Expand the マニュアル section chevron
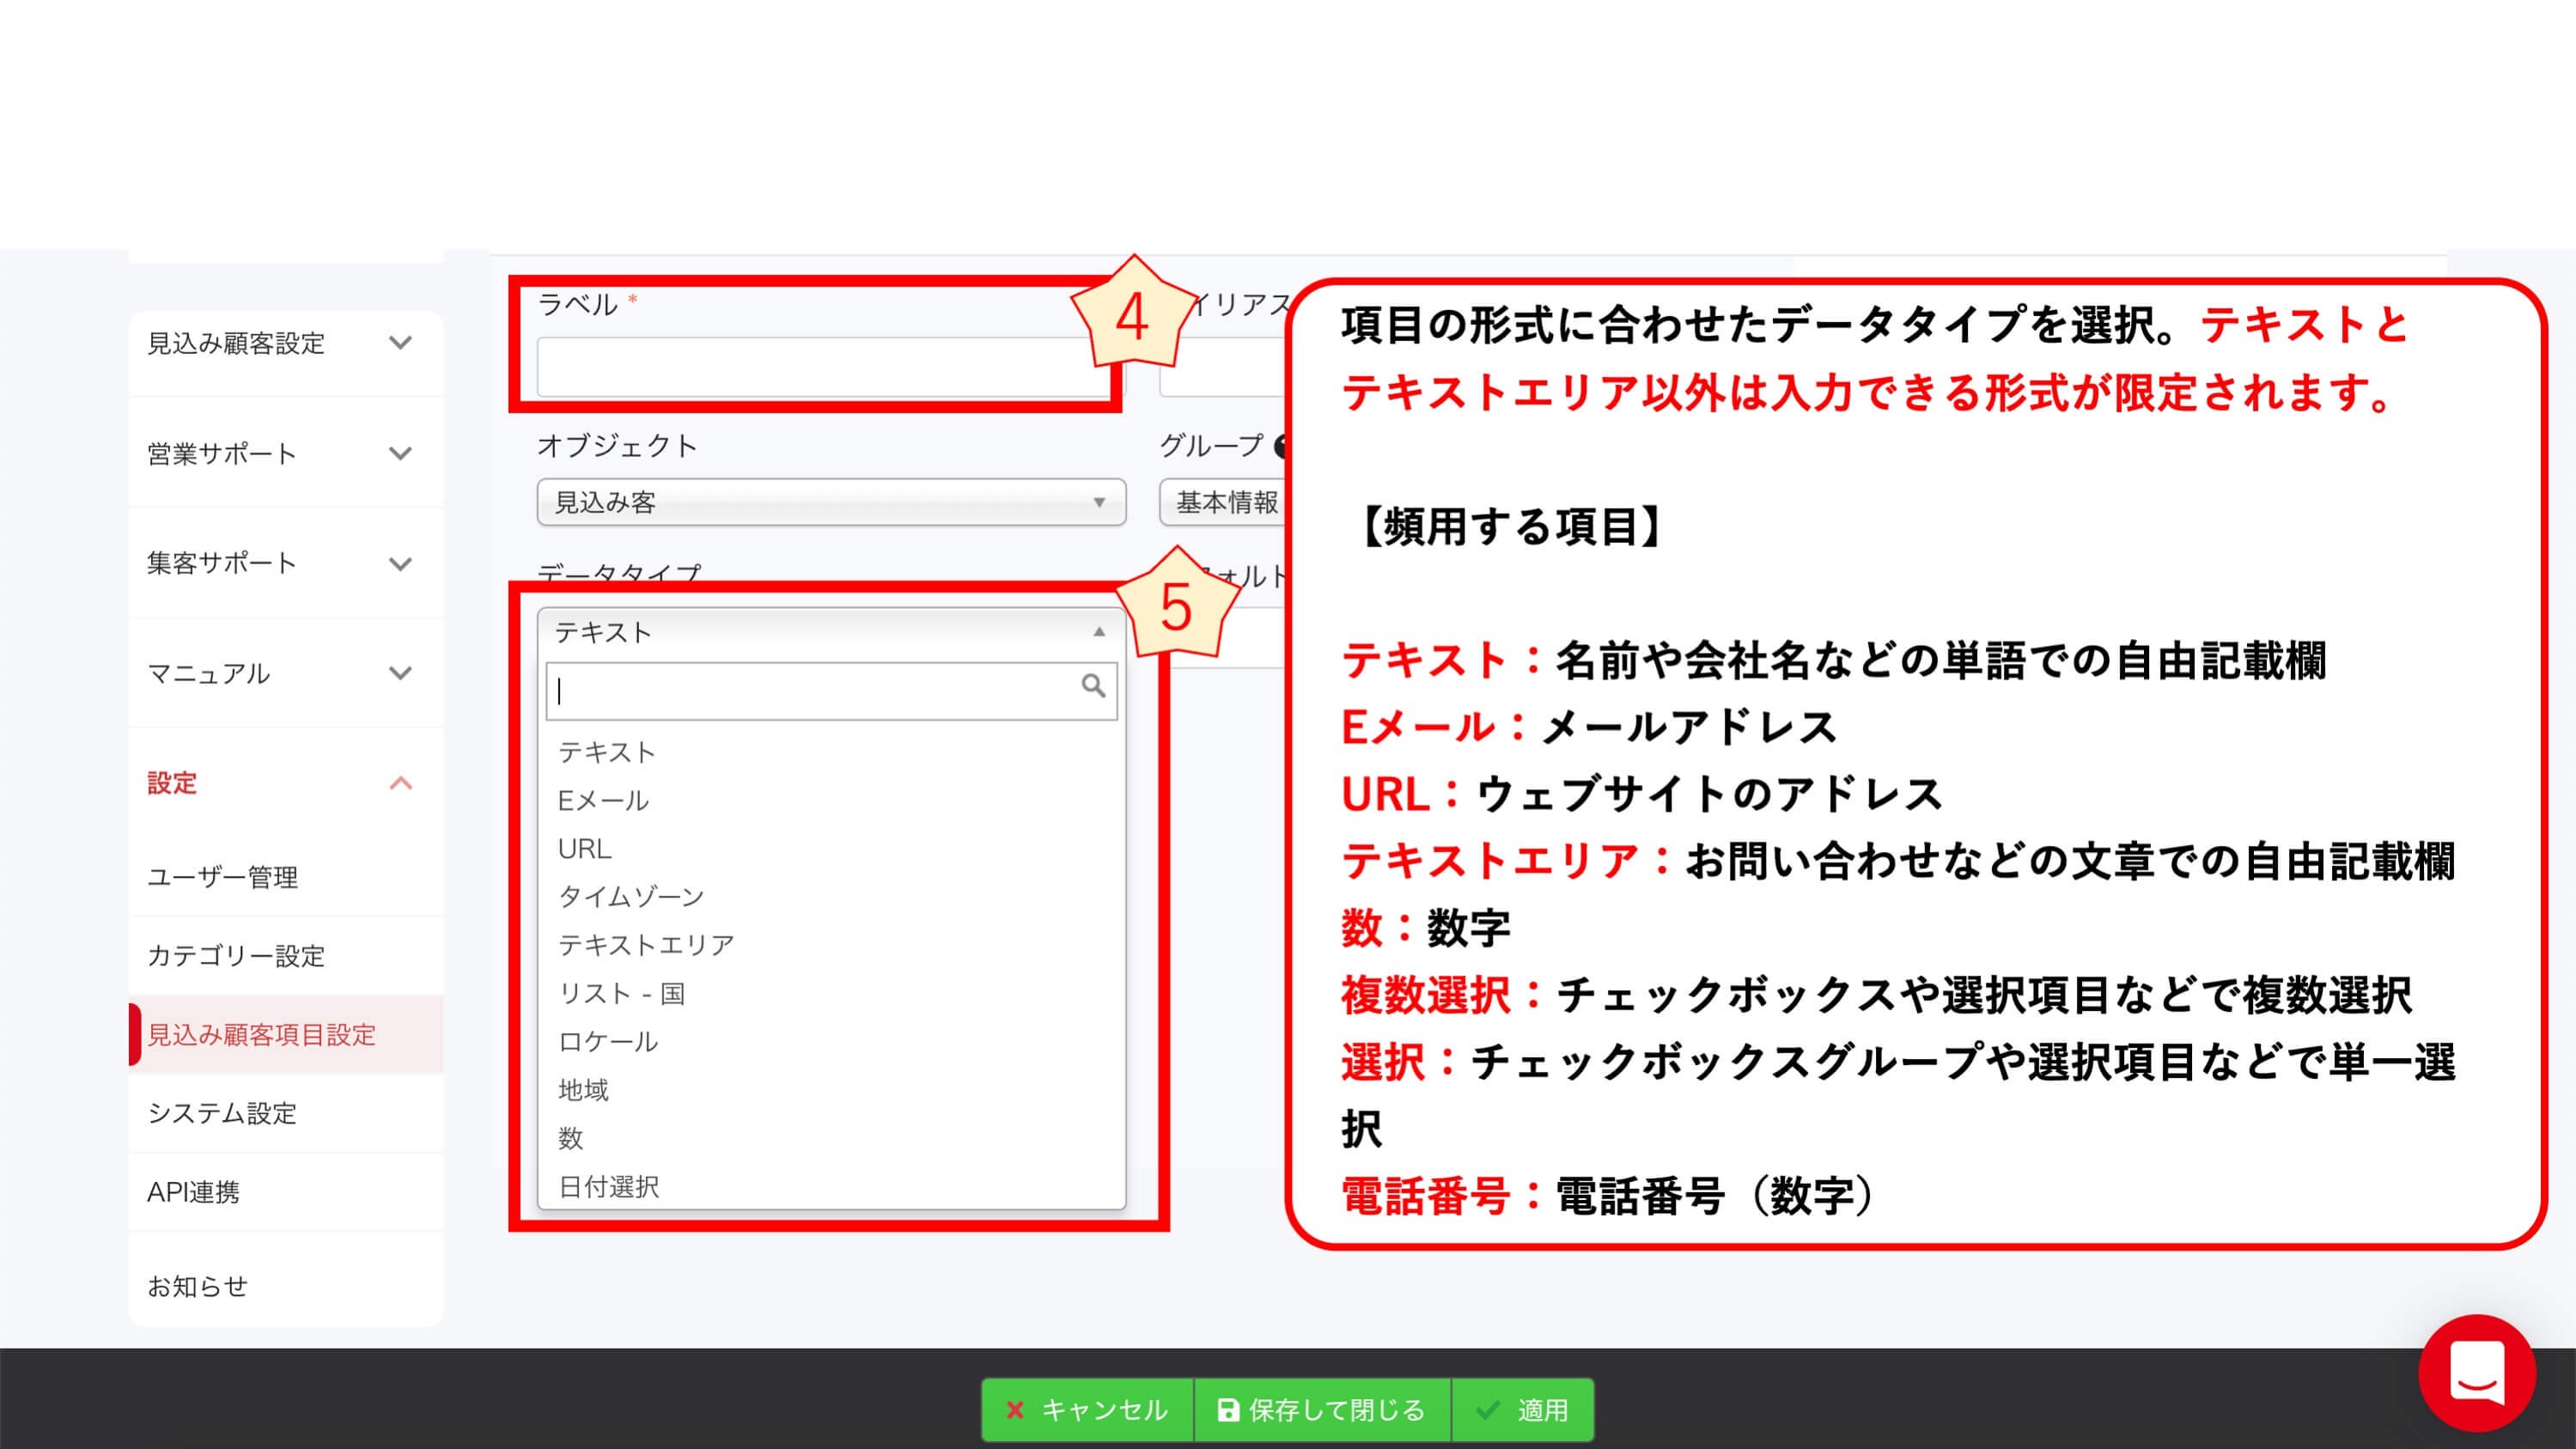This screenshot has height=1449, width=2576. pyautogui.click(x=400, y=673)
